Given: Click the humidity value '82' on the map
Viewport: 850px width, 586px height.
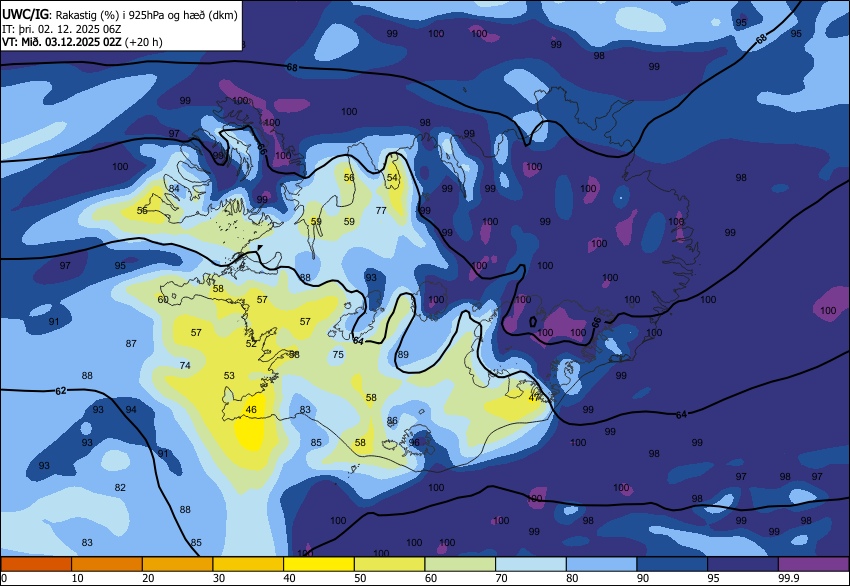Looking at the screenshot, I should [x=120, y=487].
